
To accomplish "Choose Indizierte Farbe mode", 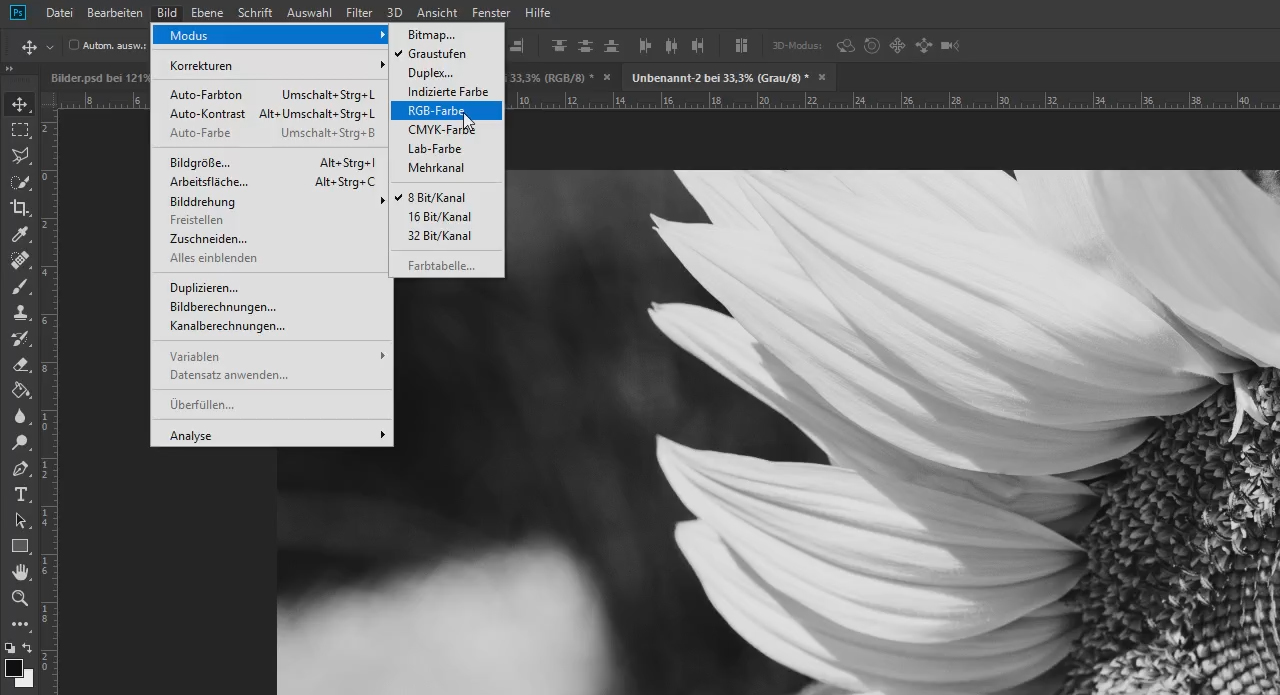I will [x=446, y=92].
